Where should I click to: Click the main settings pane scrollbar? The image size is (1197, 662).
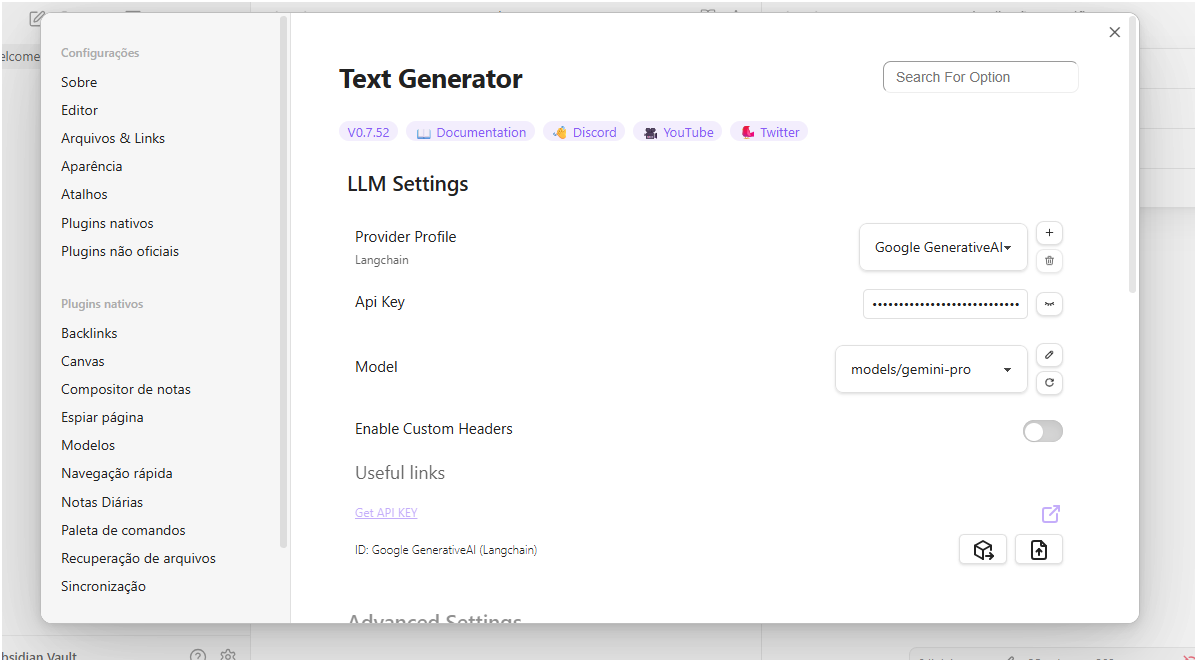[1132, 153]
